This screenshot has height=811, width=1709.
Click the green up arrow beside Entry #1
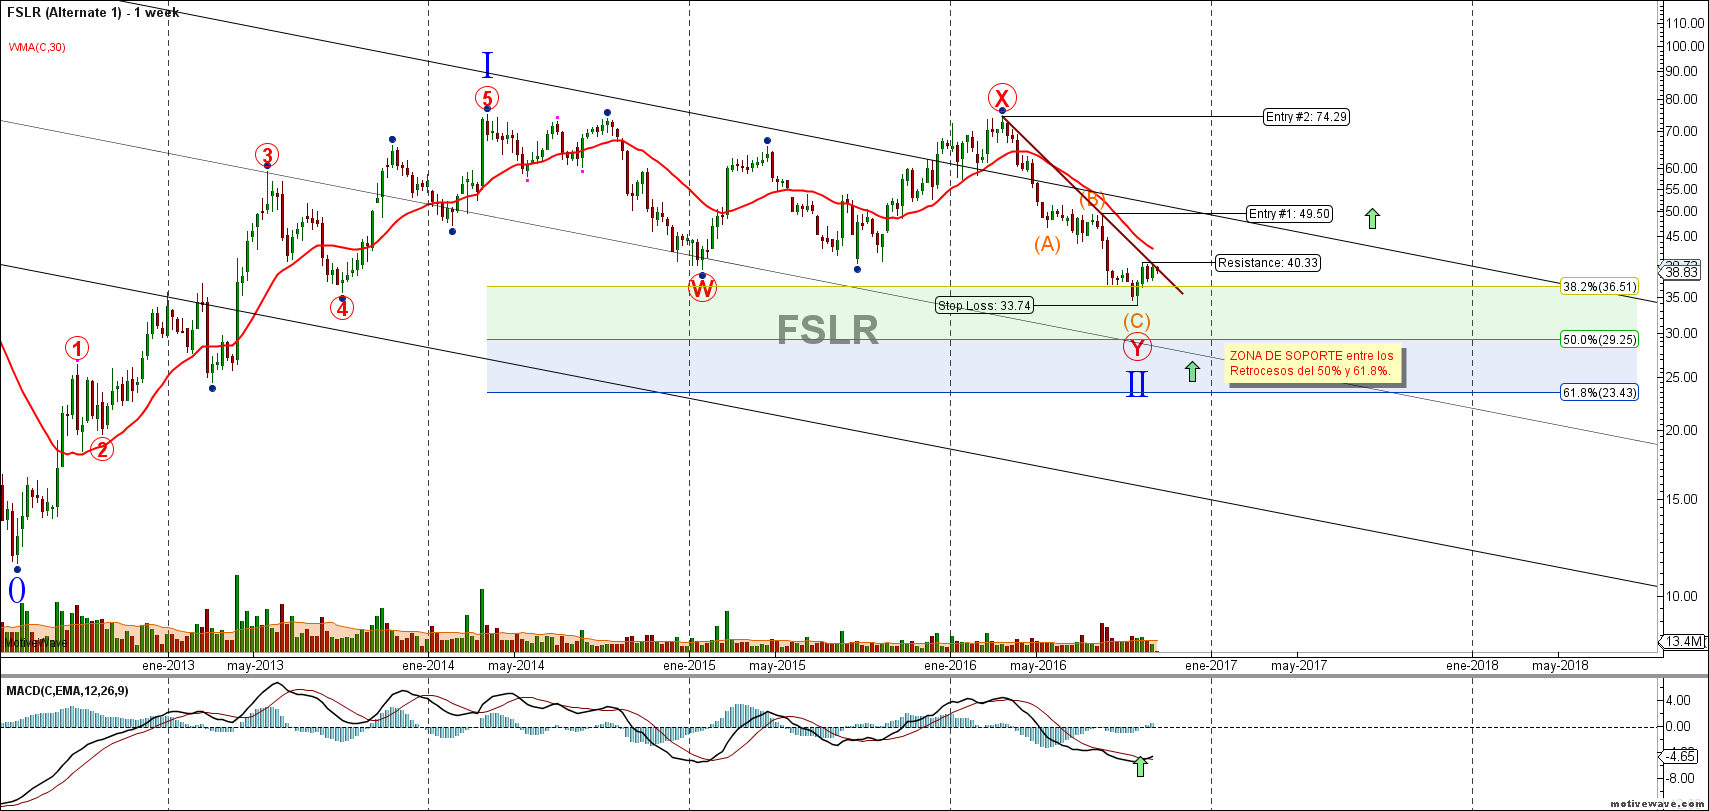[1372, 217]
